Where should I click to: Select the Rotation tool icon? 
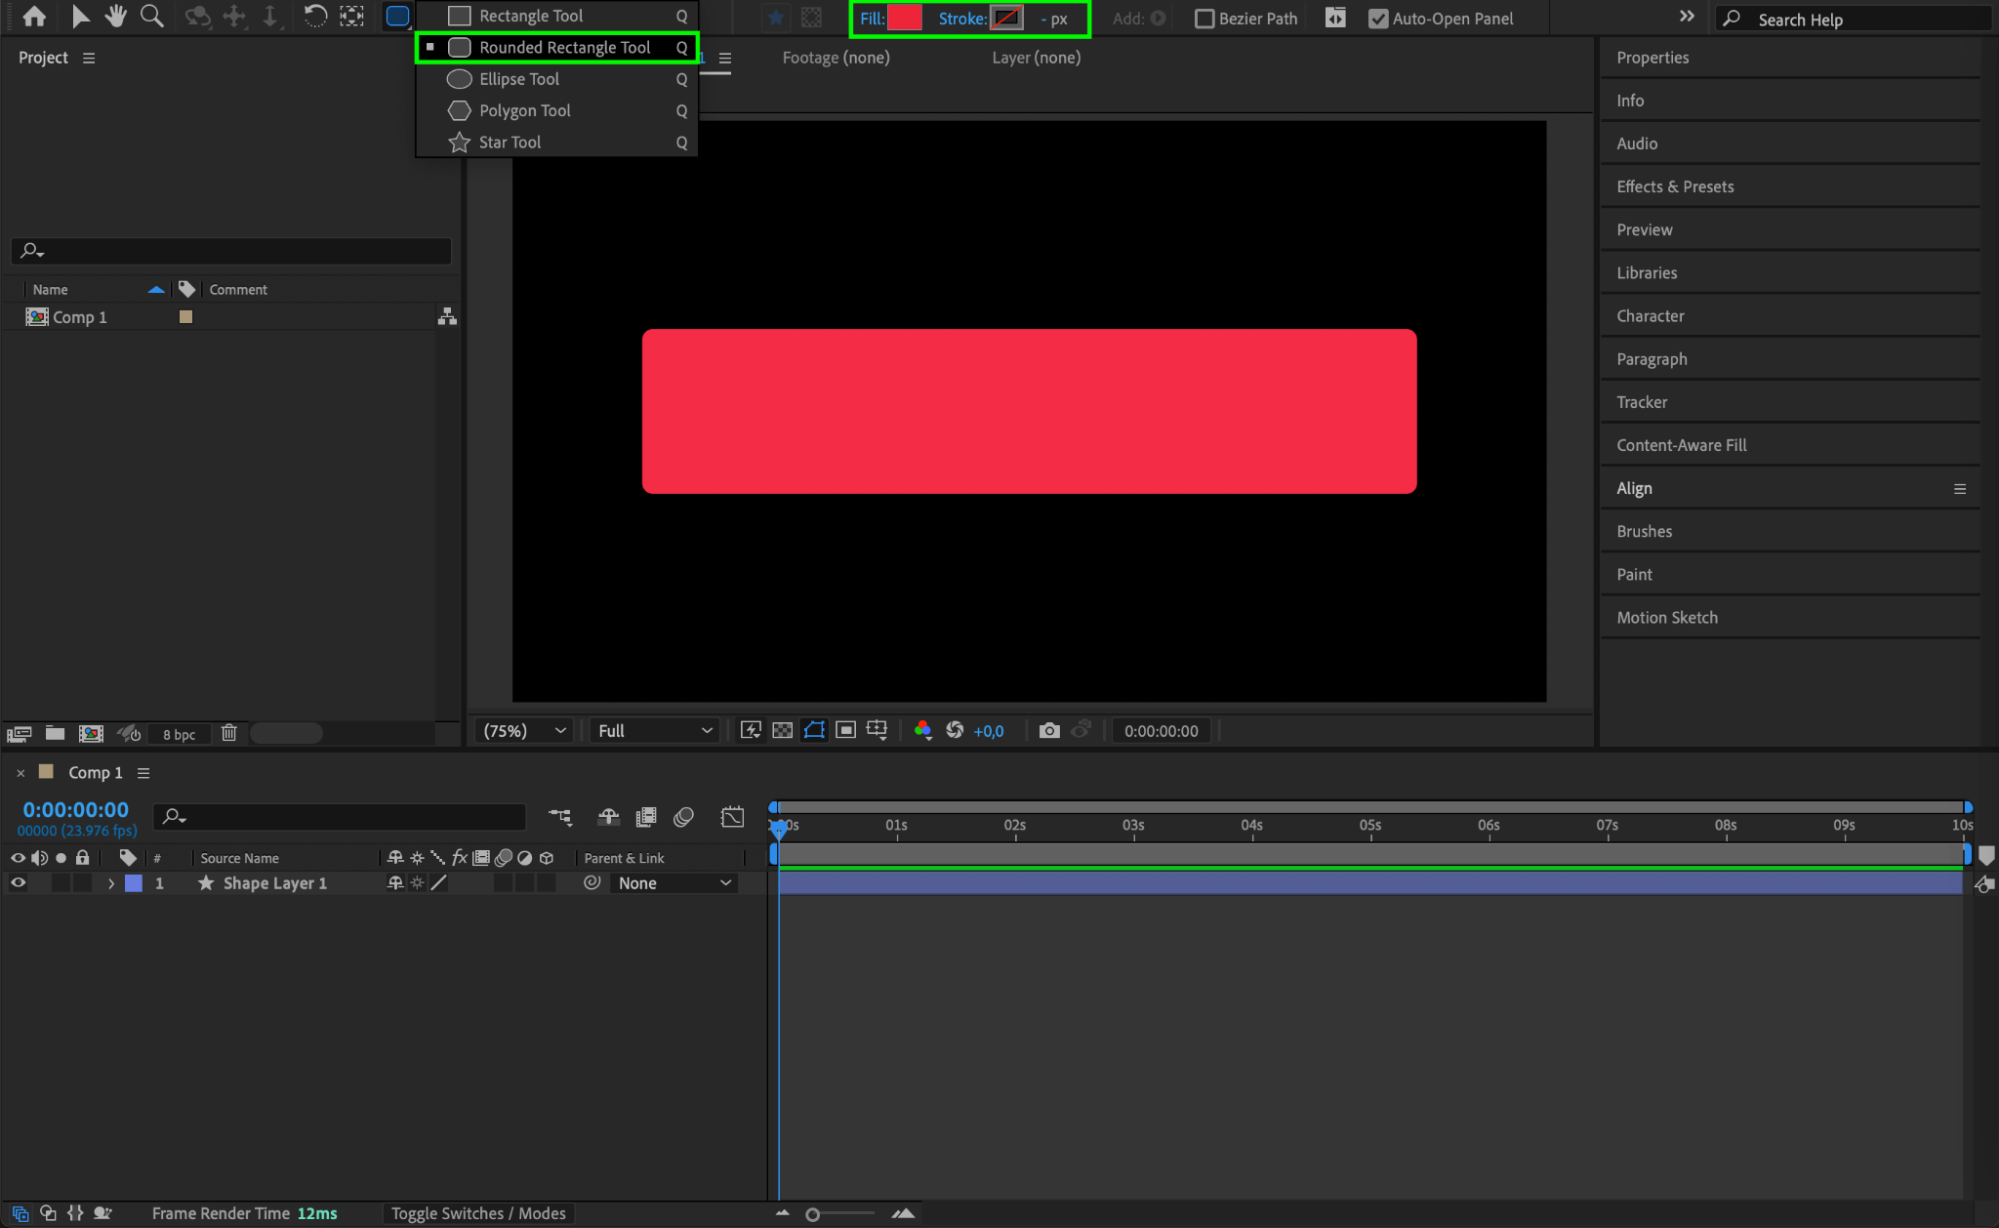click(x=314, y=16)
